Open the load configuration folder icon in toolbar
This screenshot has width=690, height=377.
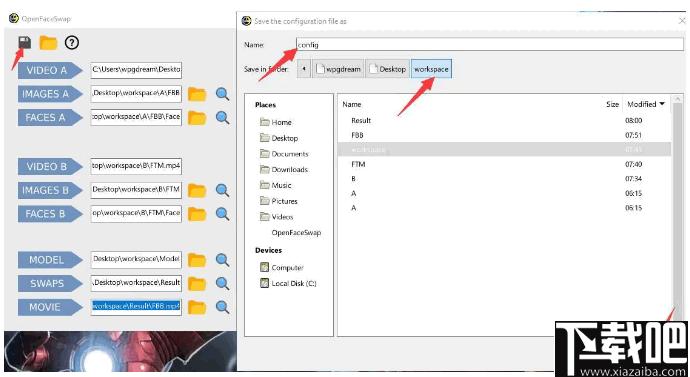[48, 43]
